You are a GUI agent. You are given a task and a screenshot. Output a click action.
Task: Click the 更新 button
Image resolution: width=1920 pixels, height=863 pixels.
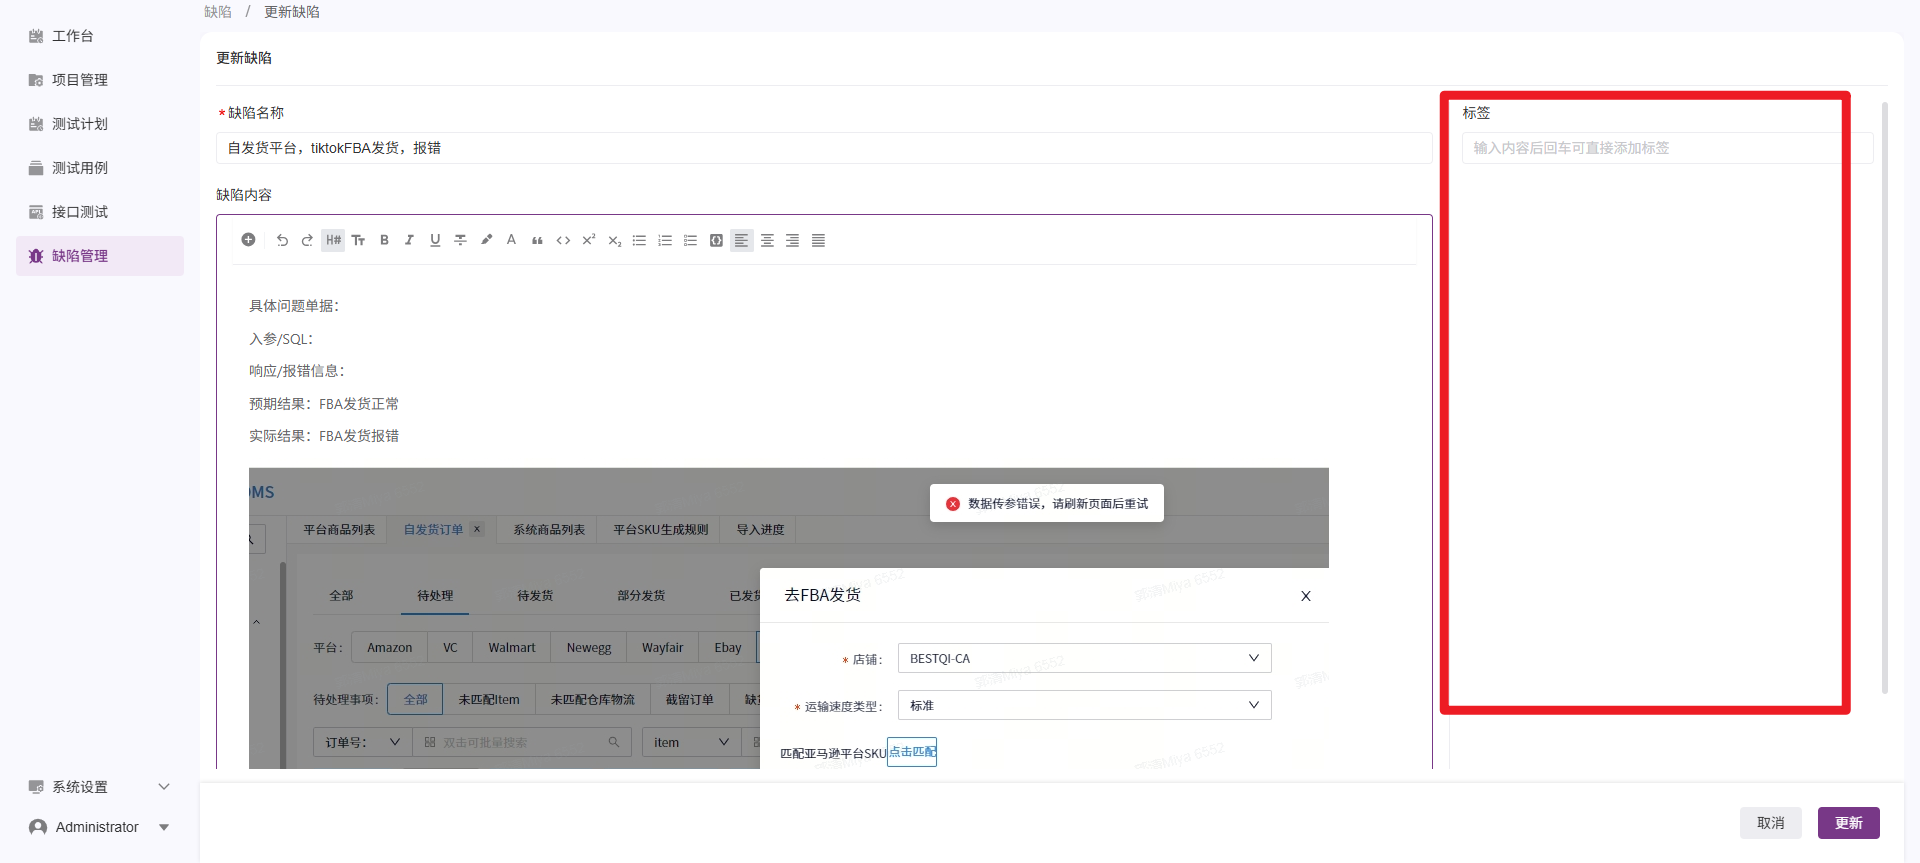pos(1848,823)
